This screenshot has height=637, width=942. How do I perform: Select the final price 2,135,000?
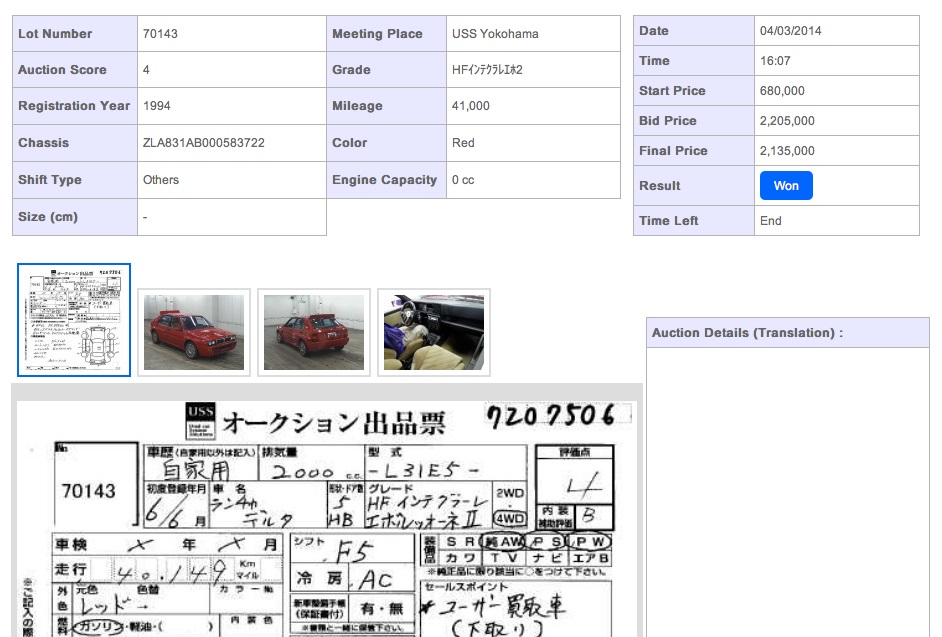787,151
